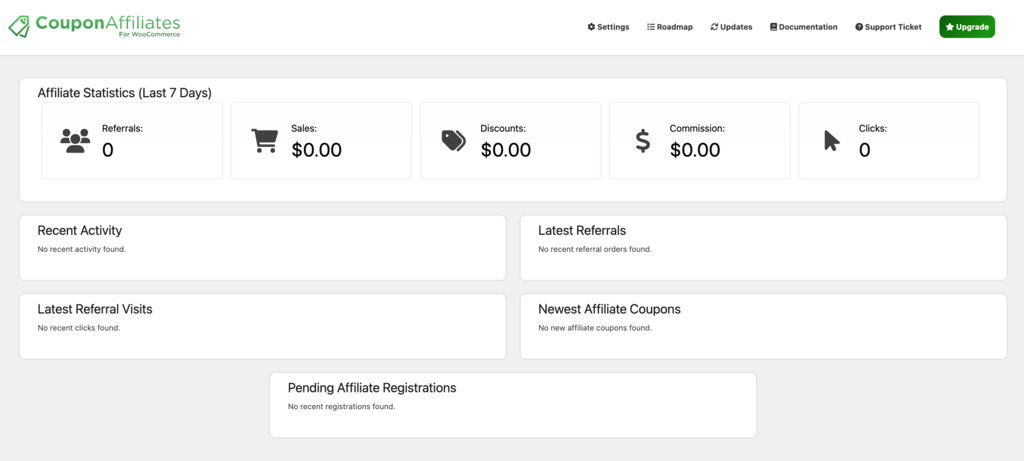Click the Discounts price tags icon
This screenshot has height=461, width=1024.
[454, 141]
